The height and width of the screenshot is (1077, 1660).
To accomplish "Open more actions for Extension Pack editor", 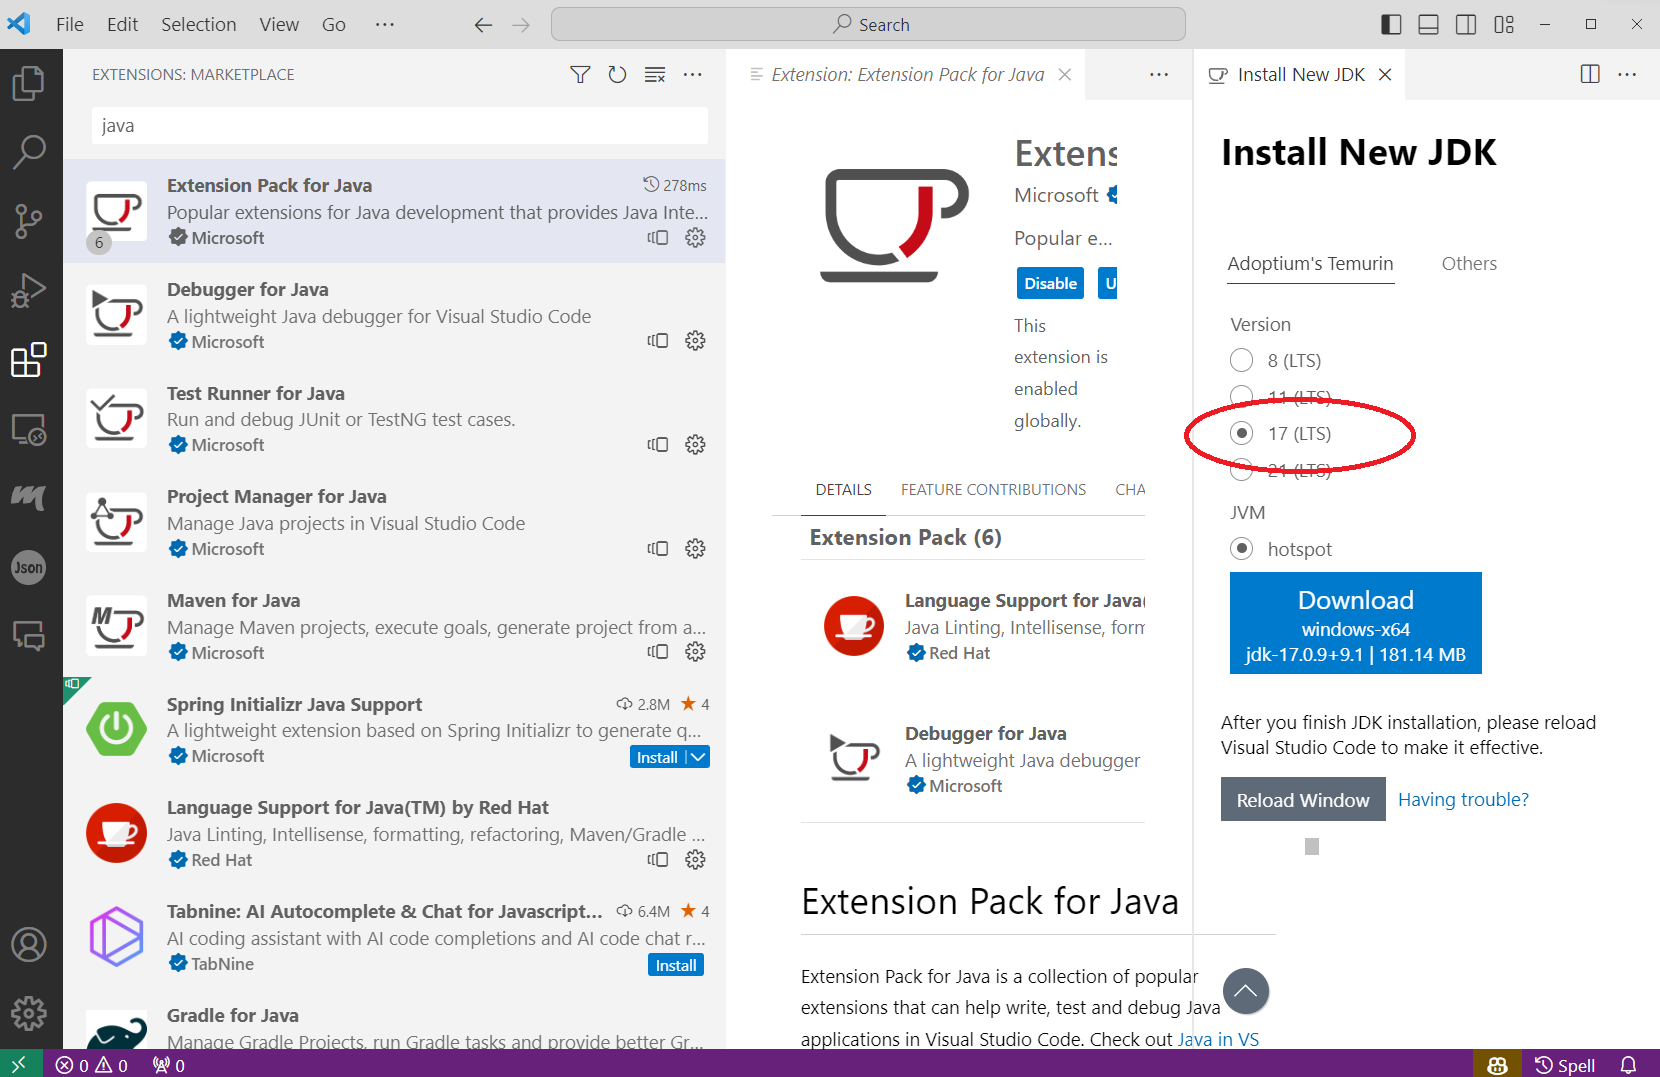I will (1159, 74).
